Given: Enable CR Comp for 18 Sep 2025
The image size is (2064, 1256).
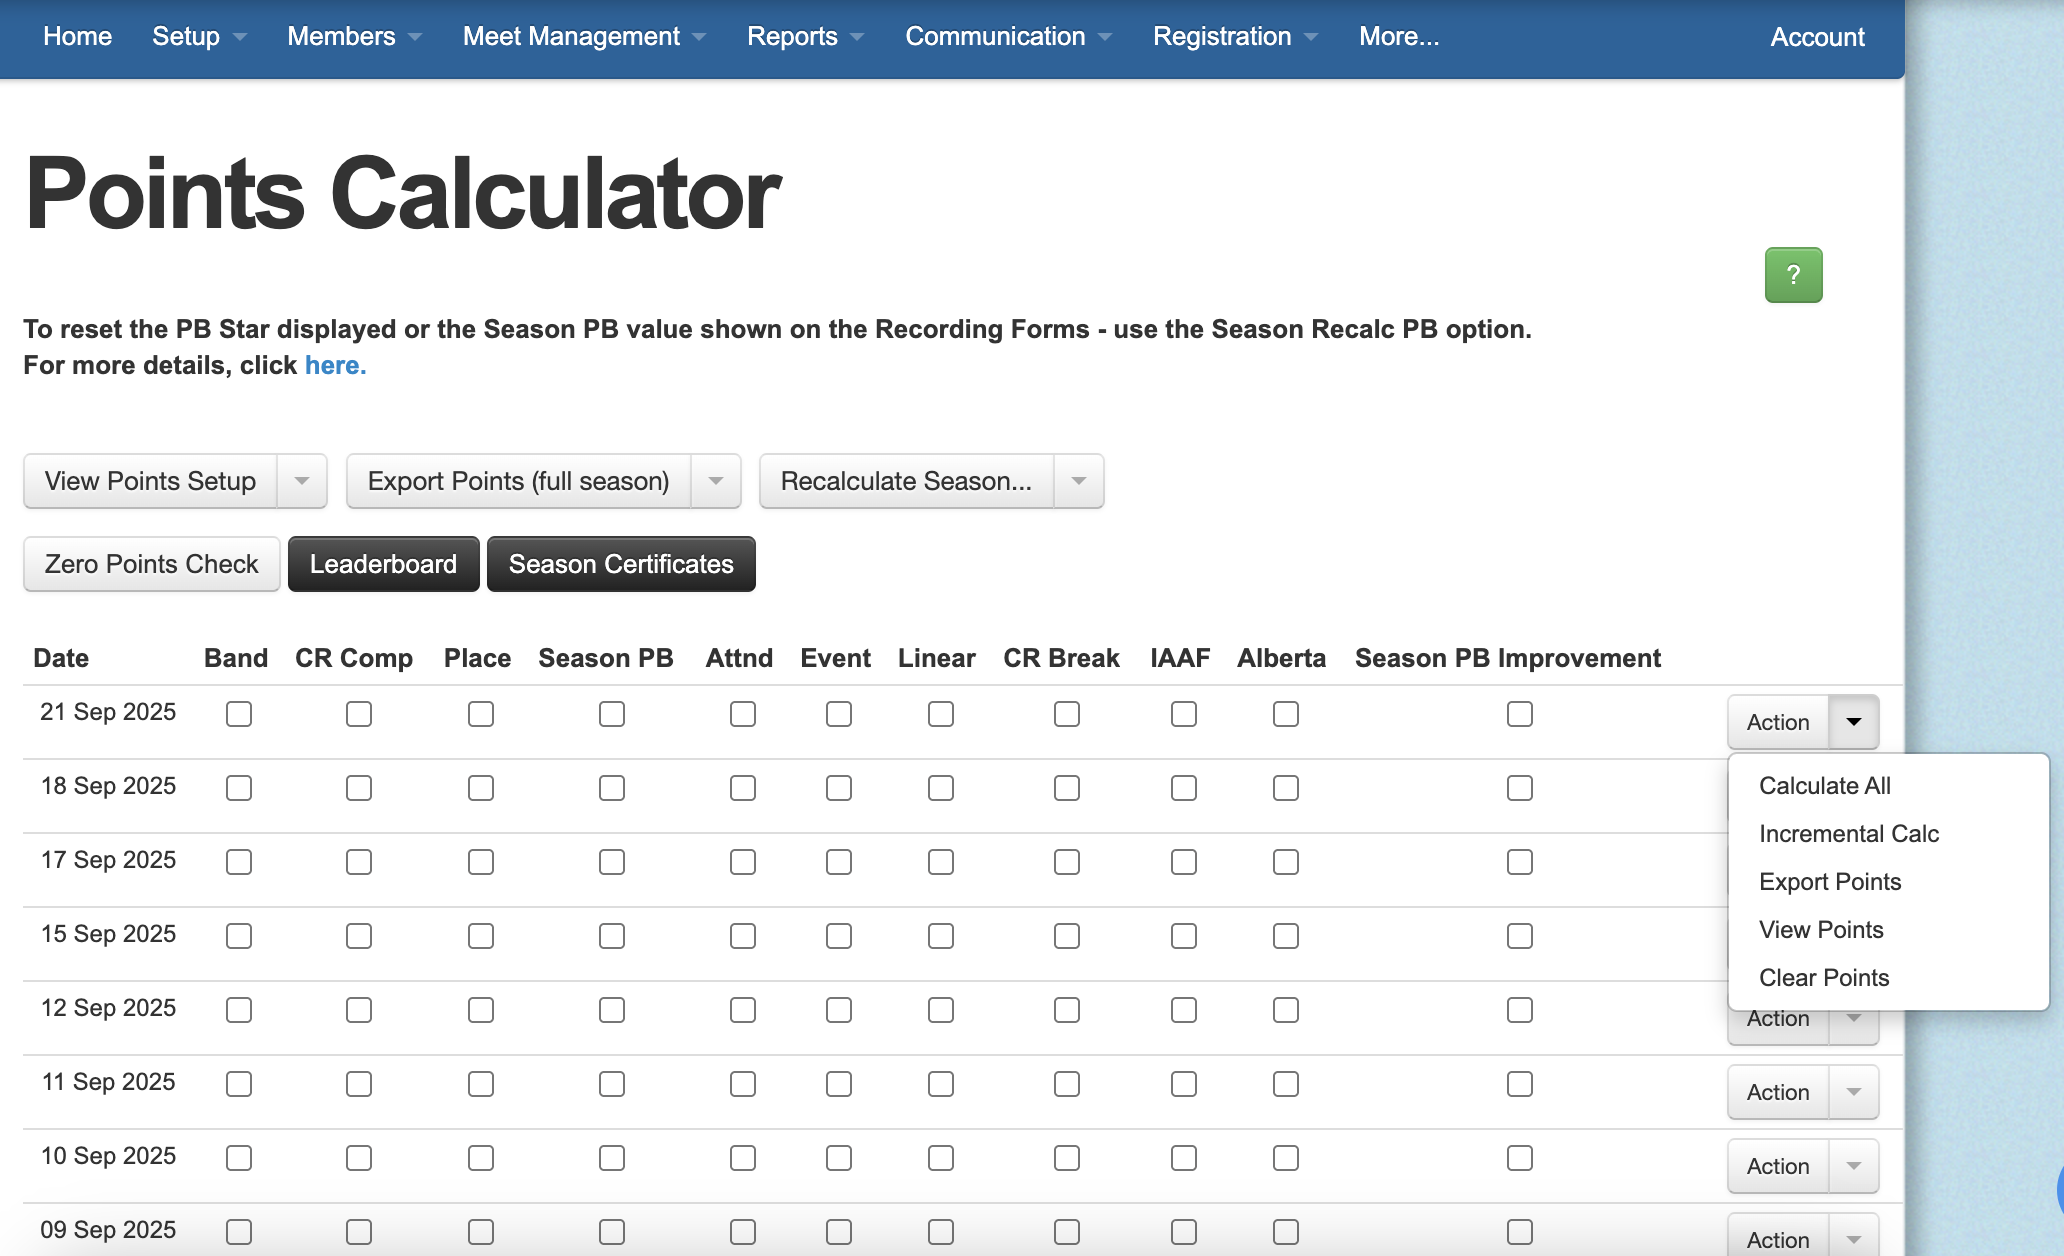Looking at the screenshot, I should pyautogui.click(x=359, y=788).
